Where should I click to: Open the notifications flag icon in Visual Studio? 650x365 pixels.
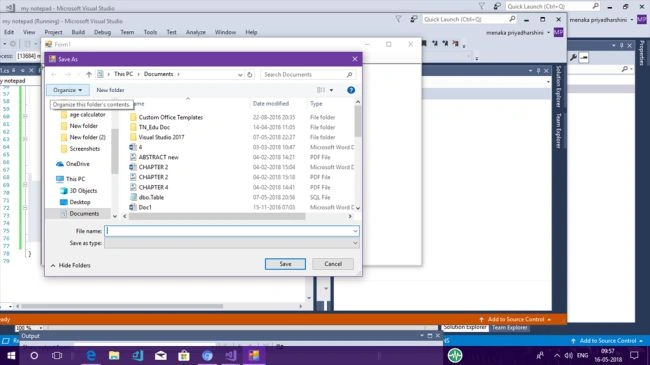click(398, 19)
